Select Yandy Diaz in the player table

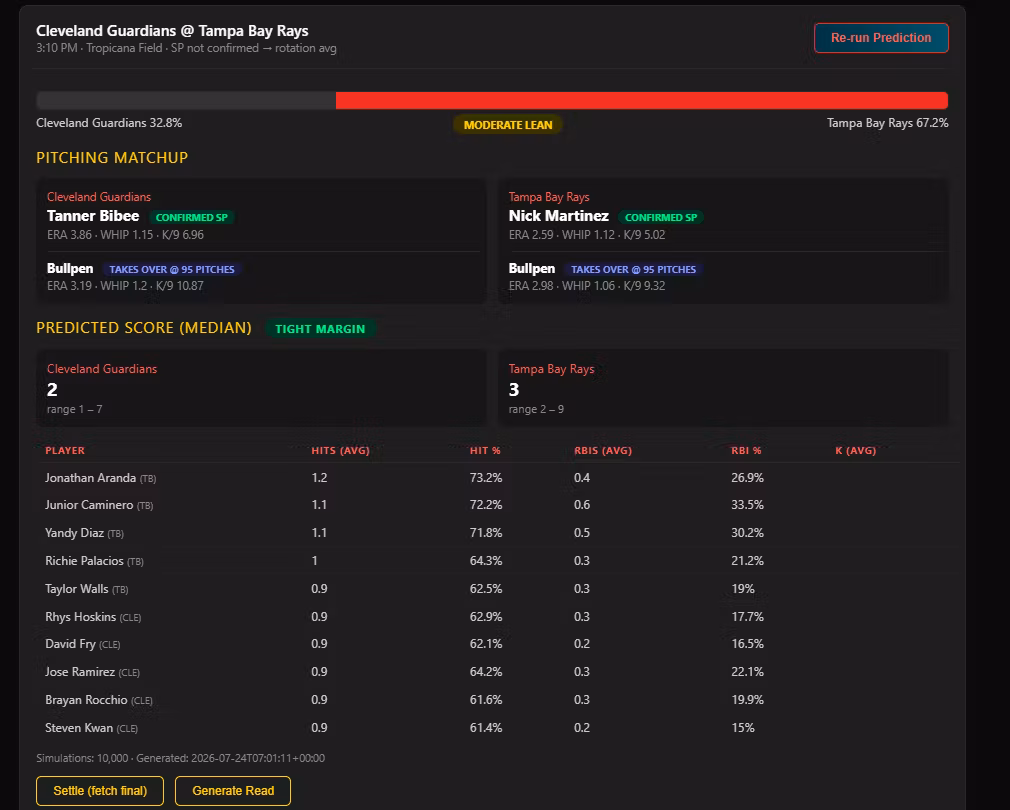[x=74, y=533]
